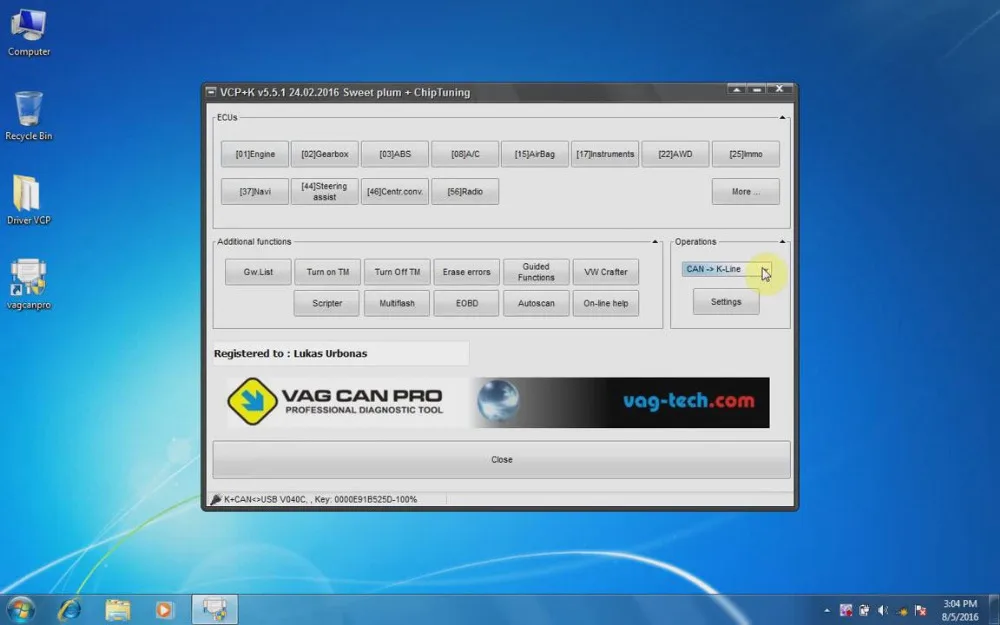Open the [46]Centr.conv. module
Screen dimensions: 1000x625
[x=395, y=191]
